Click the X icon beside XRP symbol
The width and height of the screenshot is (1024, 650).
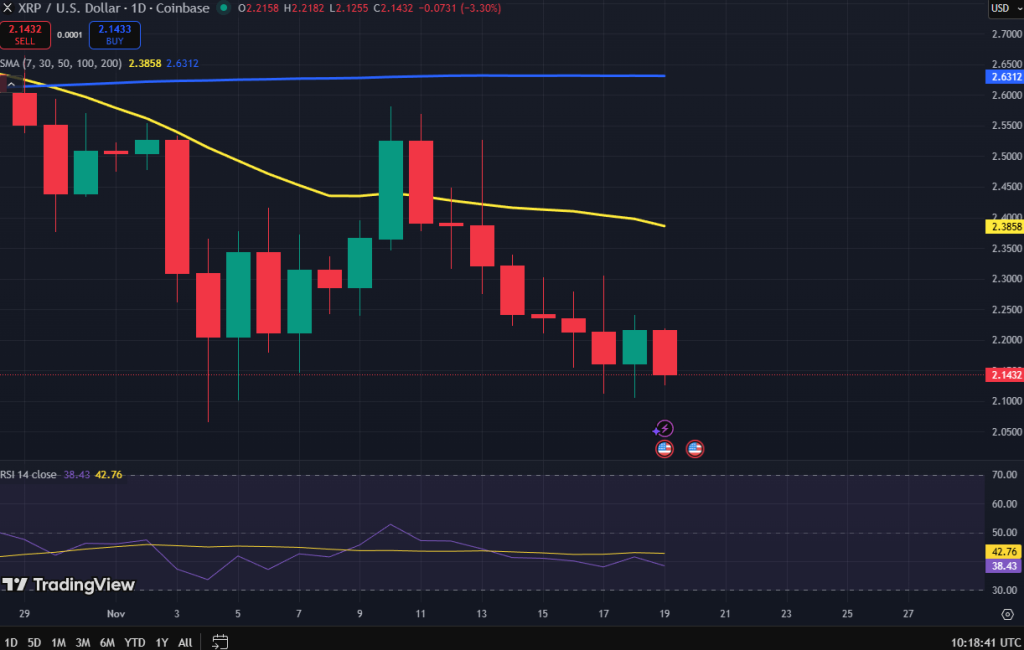pos(7,8)
